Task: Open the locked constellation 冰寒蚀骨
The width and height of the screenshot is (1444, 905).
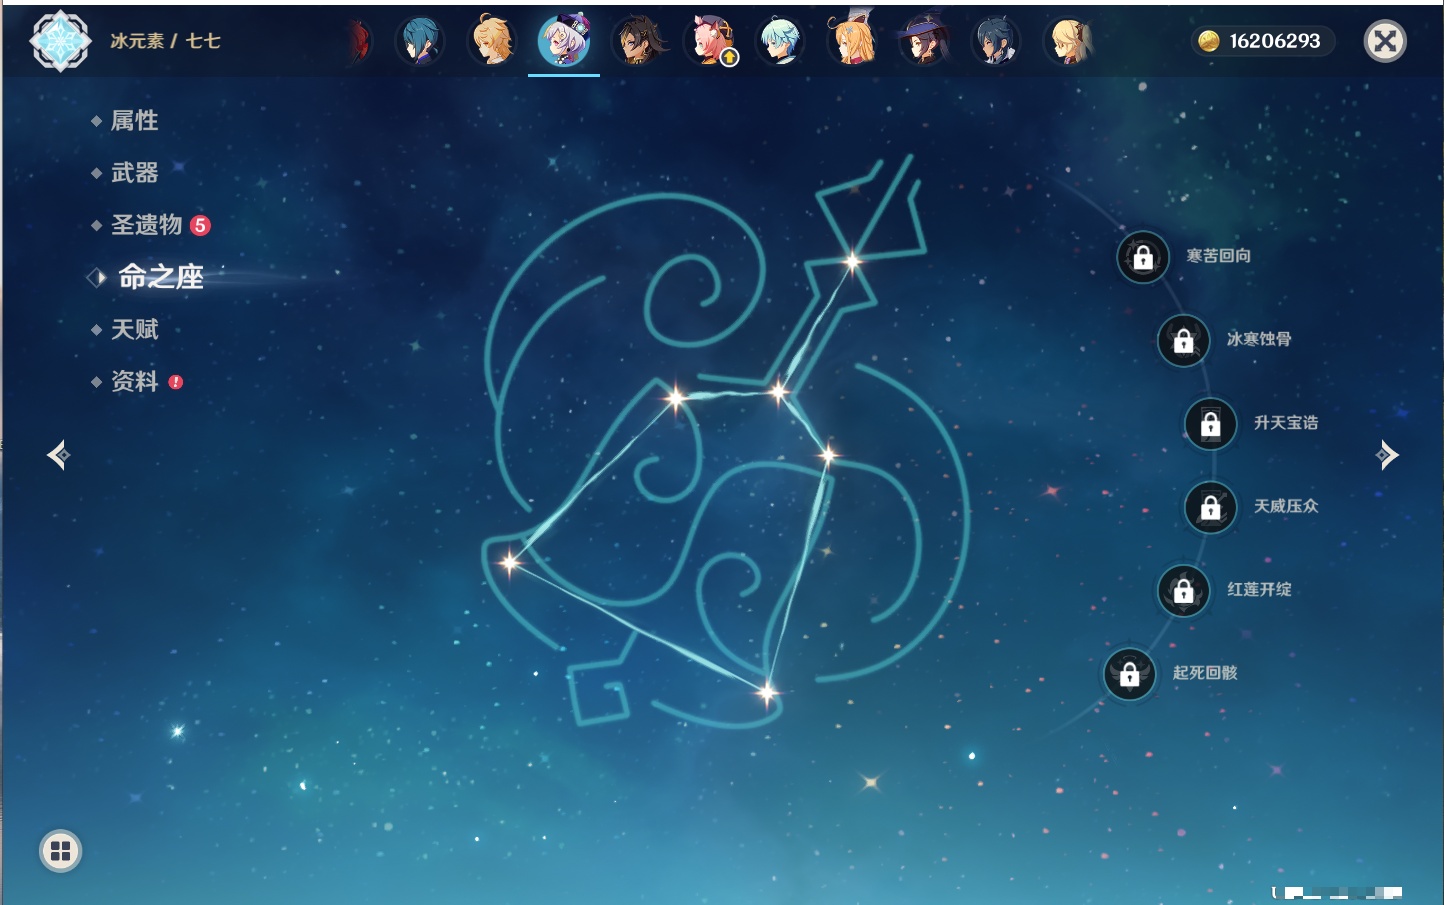Action: pyautogui.click(x=1183, y=340)
